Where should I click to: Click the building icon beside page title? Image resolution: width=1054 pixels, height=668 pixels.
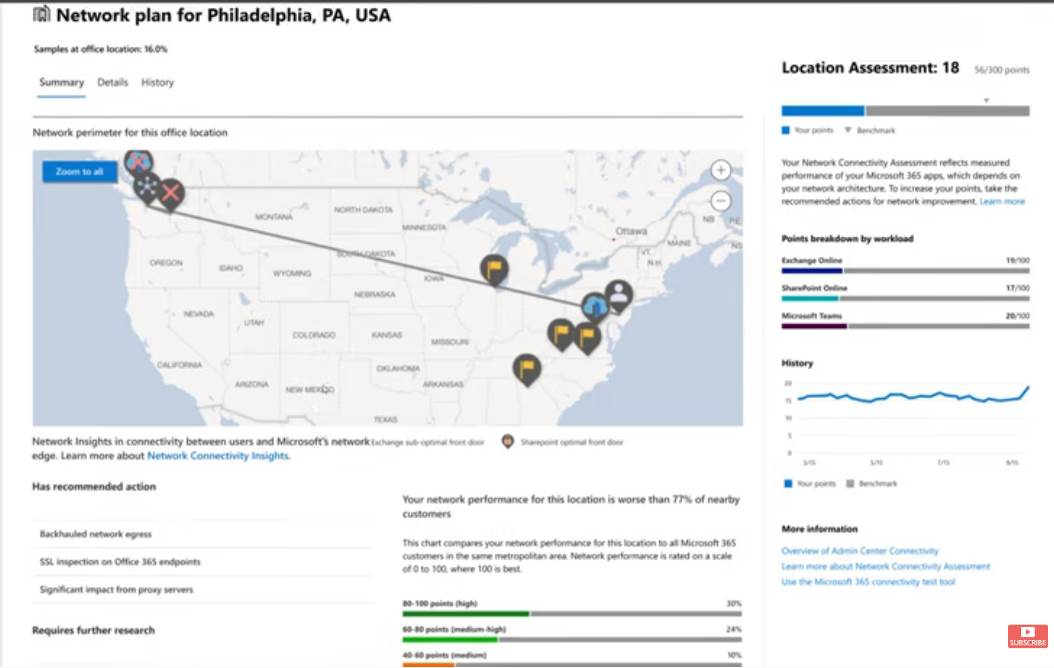pyautogui.click(x=42, y=15)
